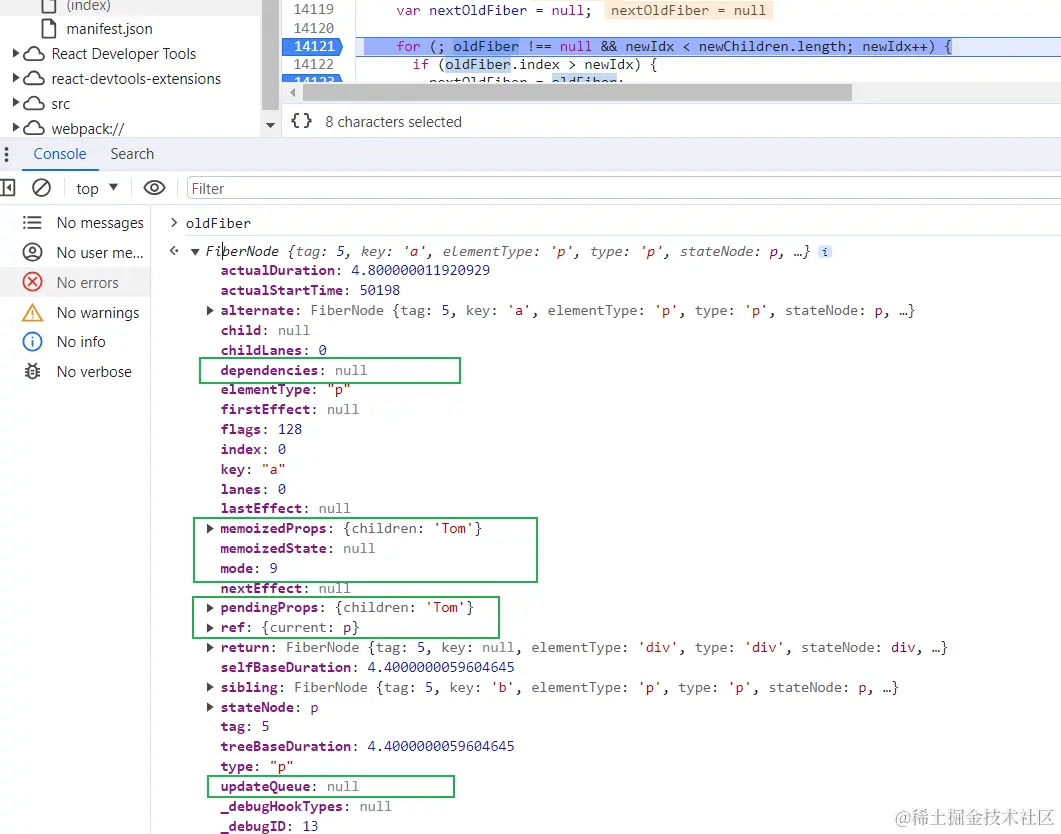This screenshot has width=1061, height=834.
Task: Click the webpack cloud icon
Action: coord(34,128)
